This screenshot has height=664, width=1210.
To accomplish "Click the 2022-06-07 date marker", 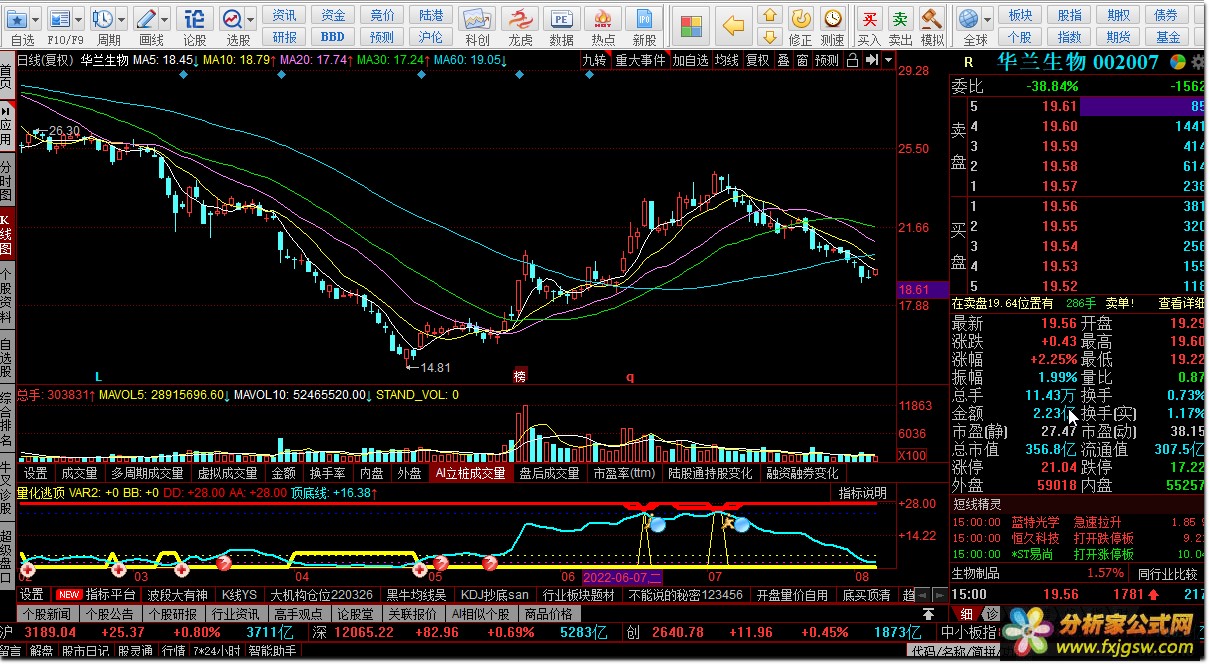I will 621,578.
